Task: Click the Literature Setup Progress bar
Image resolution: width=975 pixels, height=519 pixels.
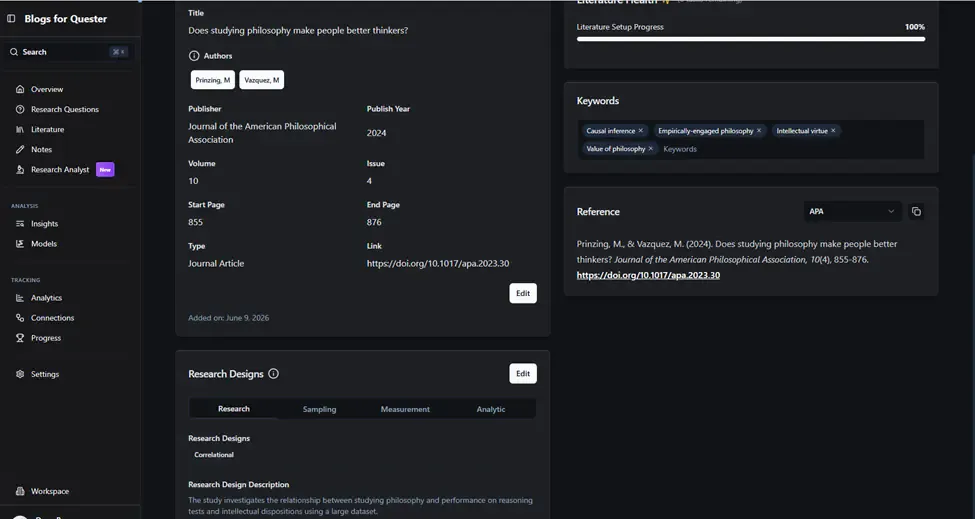Action: point(751,39)
